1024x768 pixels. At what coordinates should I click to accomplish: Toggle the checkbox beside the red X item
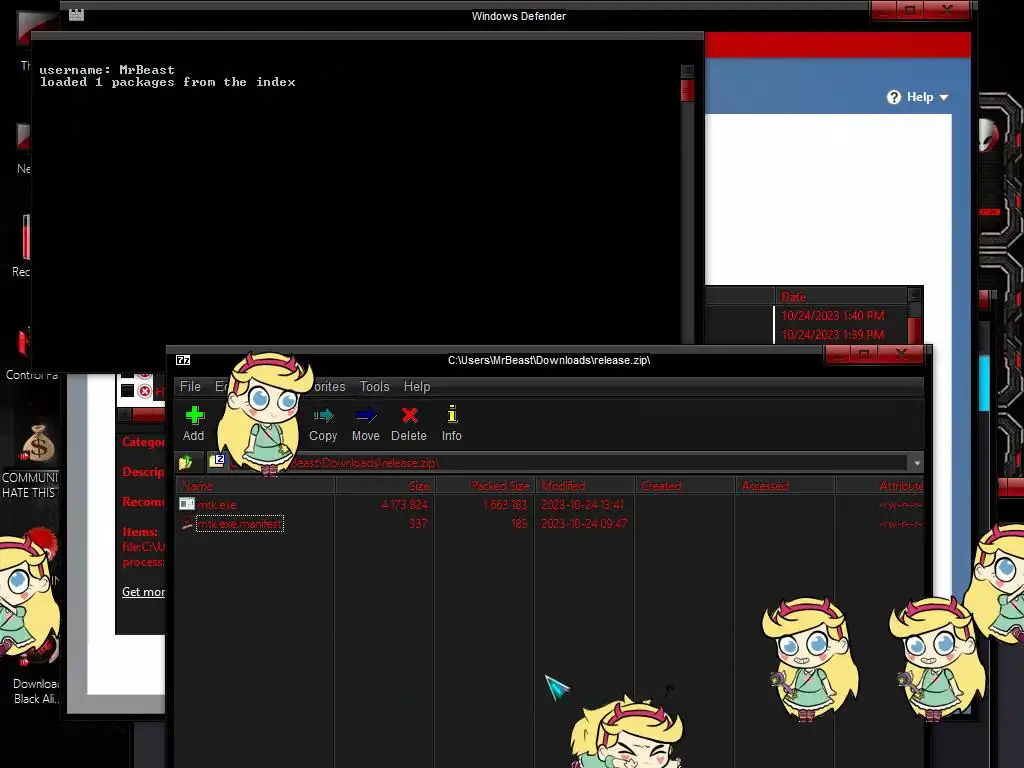[x=127, y=391]
